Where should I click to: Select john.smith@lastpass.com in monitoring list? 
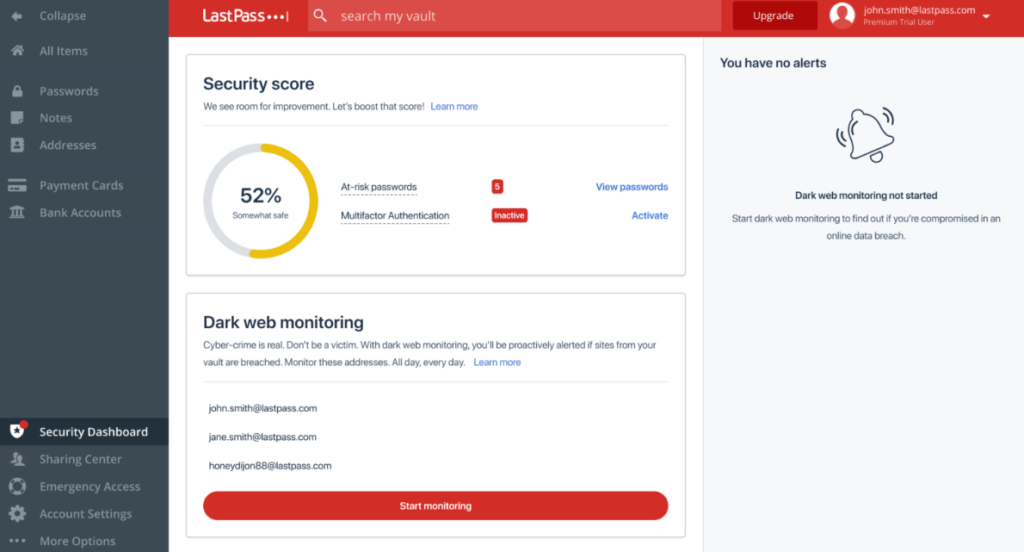click(x=263, y=408)
